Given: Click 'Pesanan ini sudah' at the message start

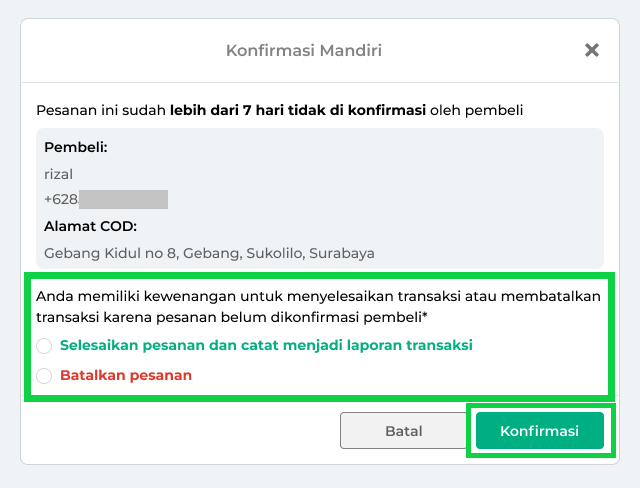Looking at the screenshot, I should click(100, 110).
